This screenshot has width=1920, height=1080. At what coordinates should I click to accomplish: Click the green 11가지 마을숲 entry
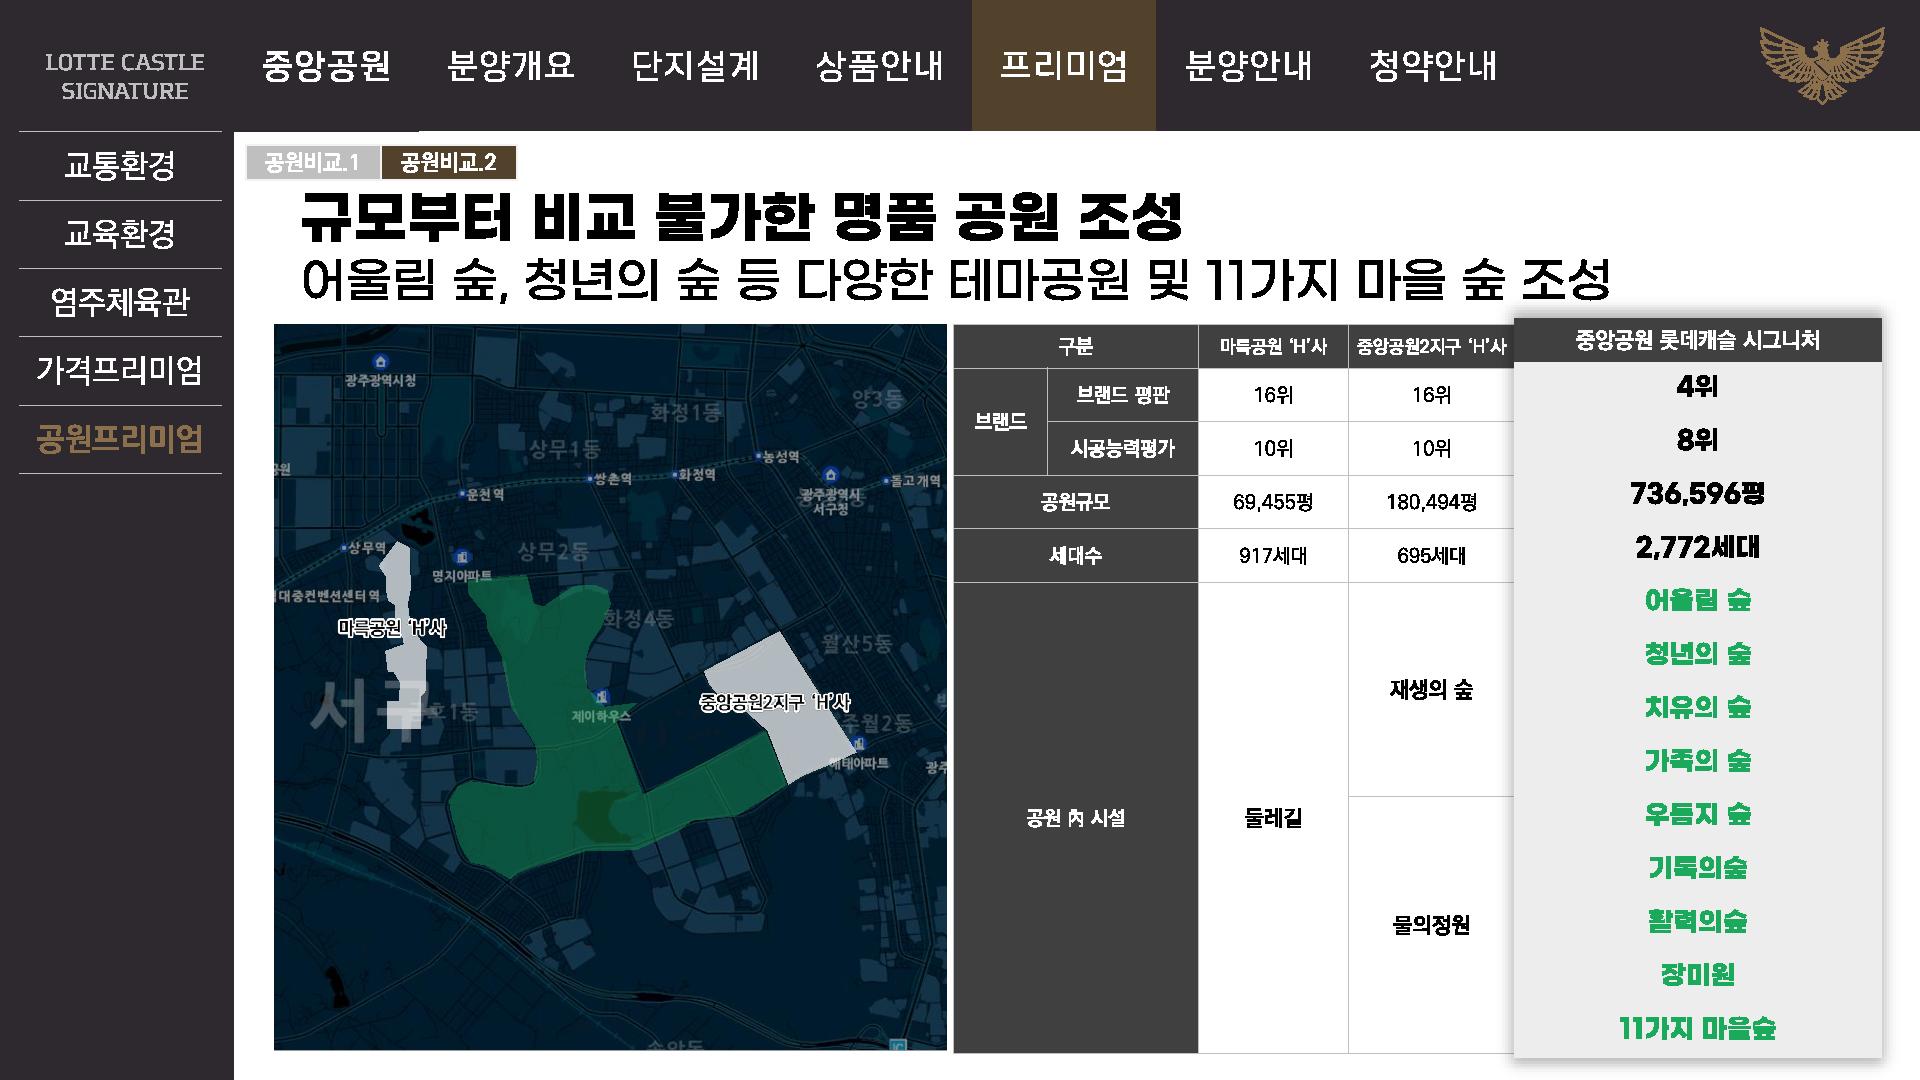(x=1698, y=1028)
